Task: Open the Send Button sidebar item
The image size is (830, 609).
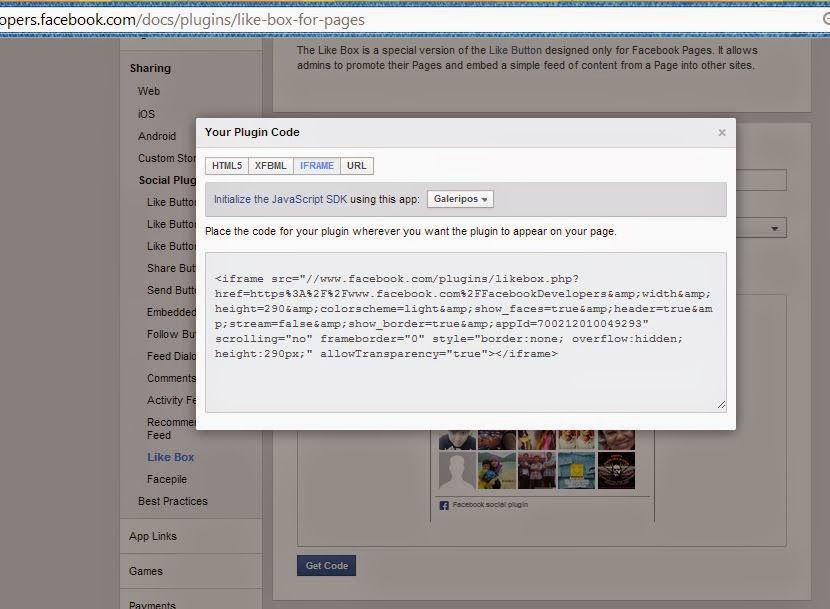Action: point(172,290)
